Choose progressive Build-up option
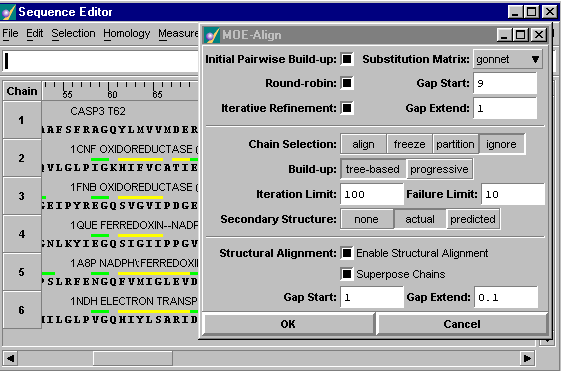 [439, 169]
